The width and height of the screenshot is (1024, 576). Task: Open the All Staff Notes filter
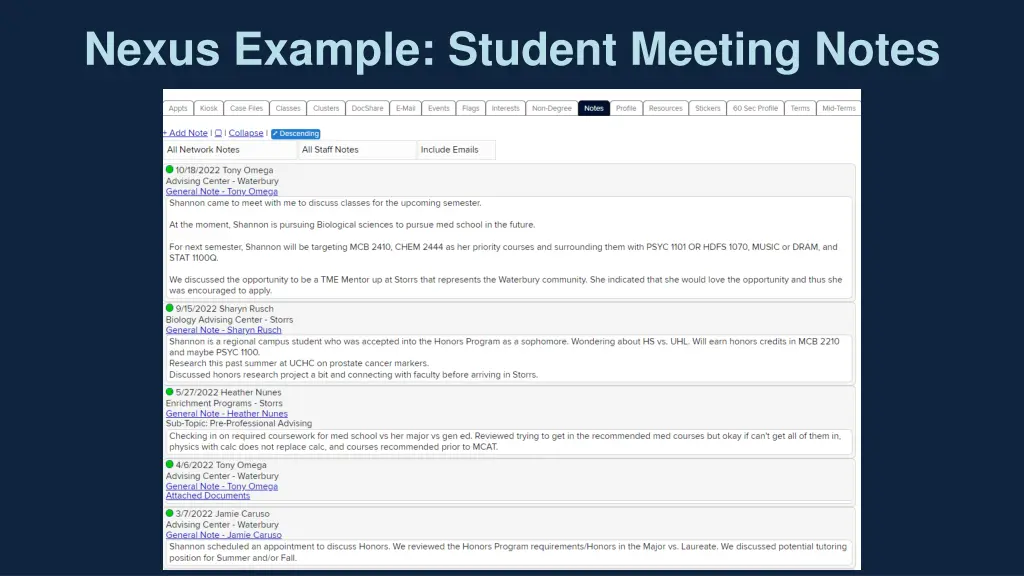tap(358, 150)
